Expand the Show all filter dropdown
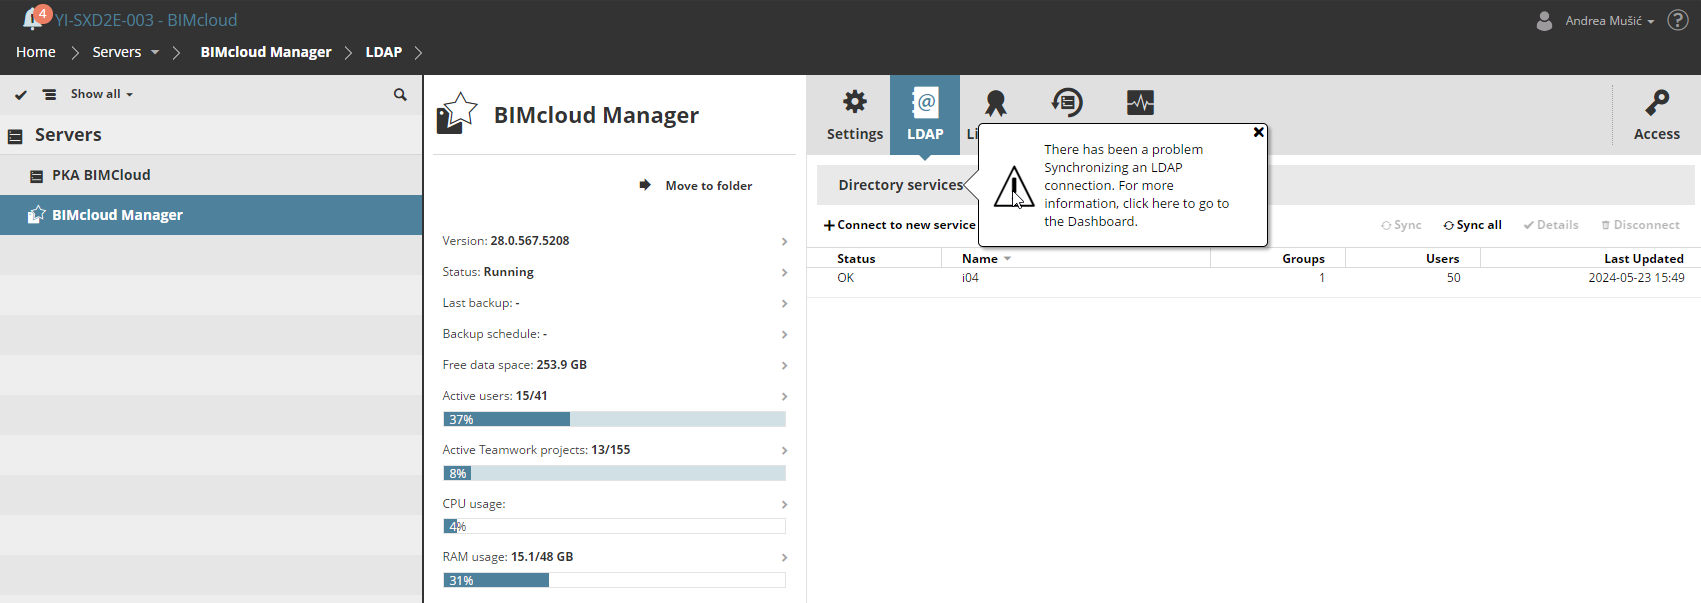This screenshot has height=603, width=1701. pyautogui.click(x=102, y=94)
